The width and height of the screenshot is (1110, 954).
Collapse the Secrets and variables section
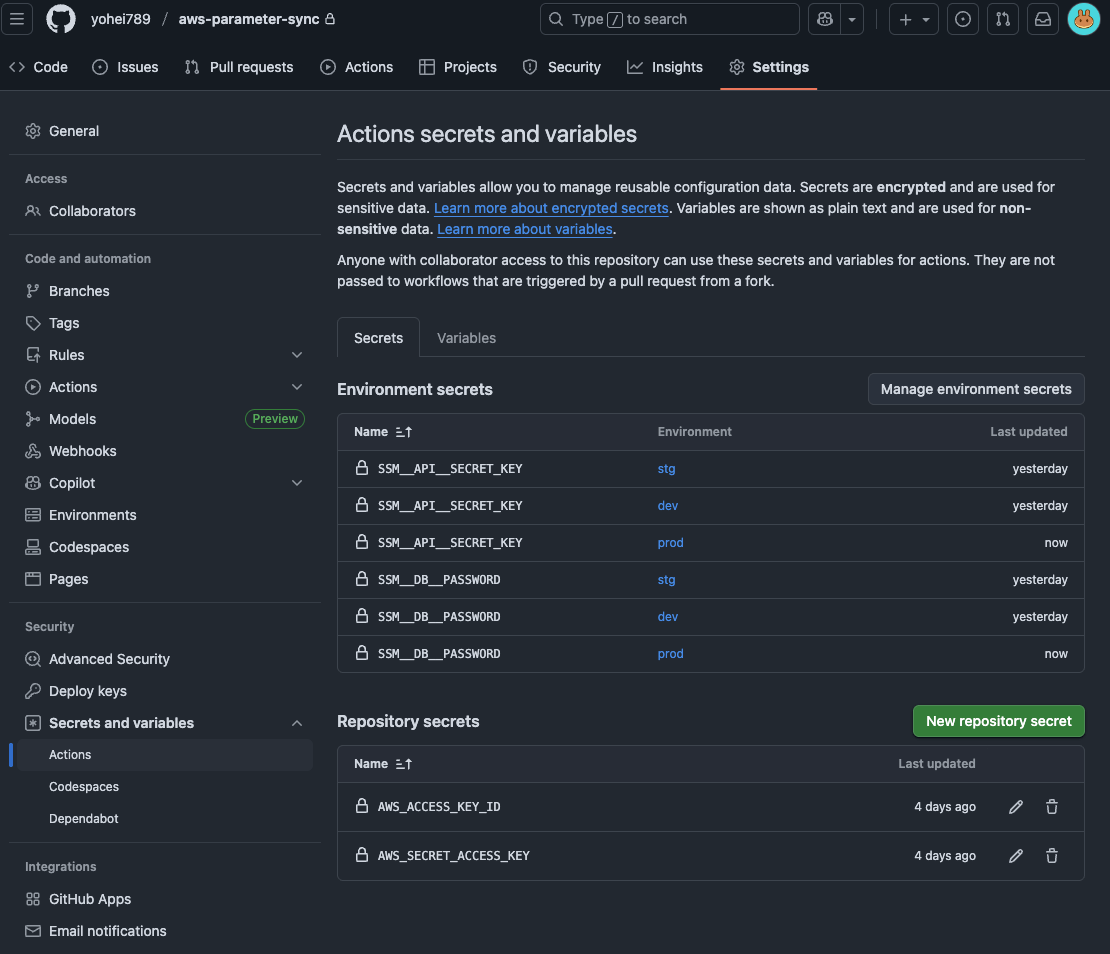pos(296,723)
